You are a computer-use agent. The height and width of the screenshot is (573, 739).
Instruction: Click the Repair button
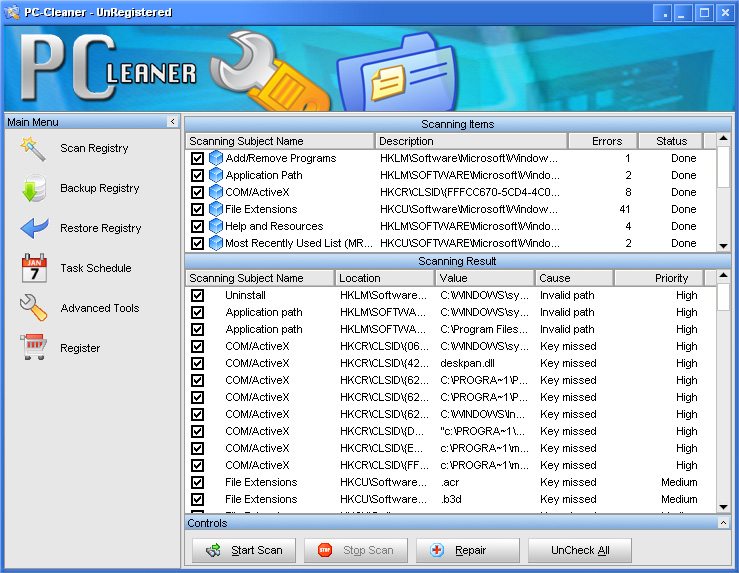468,550
